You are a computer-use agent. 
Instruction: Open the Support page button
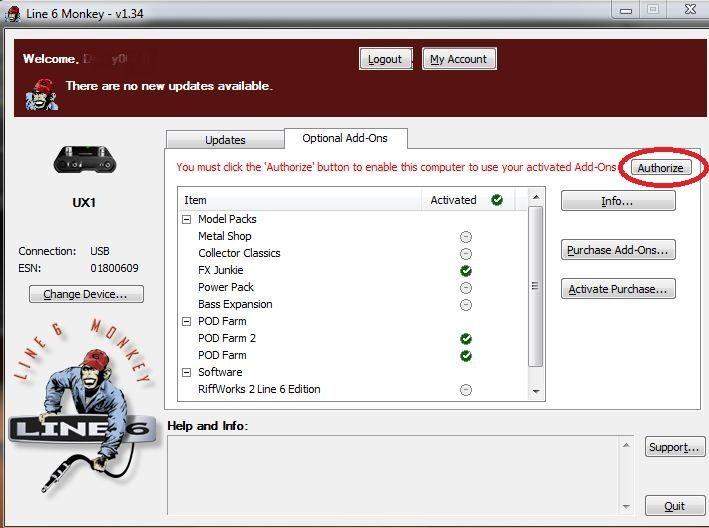(675, 447)
